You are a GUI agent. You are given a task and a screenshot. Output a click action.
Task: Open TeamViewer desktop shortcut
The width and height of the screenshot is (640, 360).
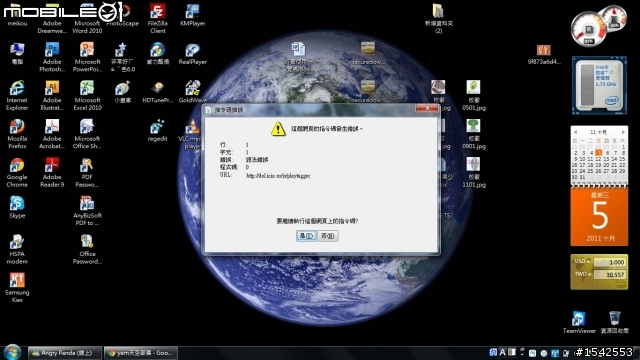tap(579, 322)
